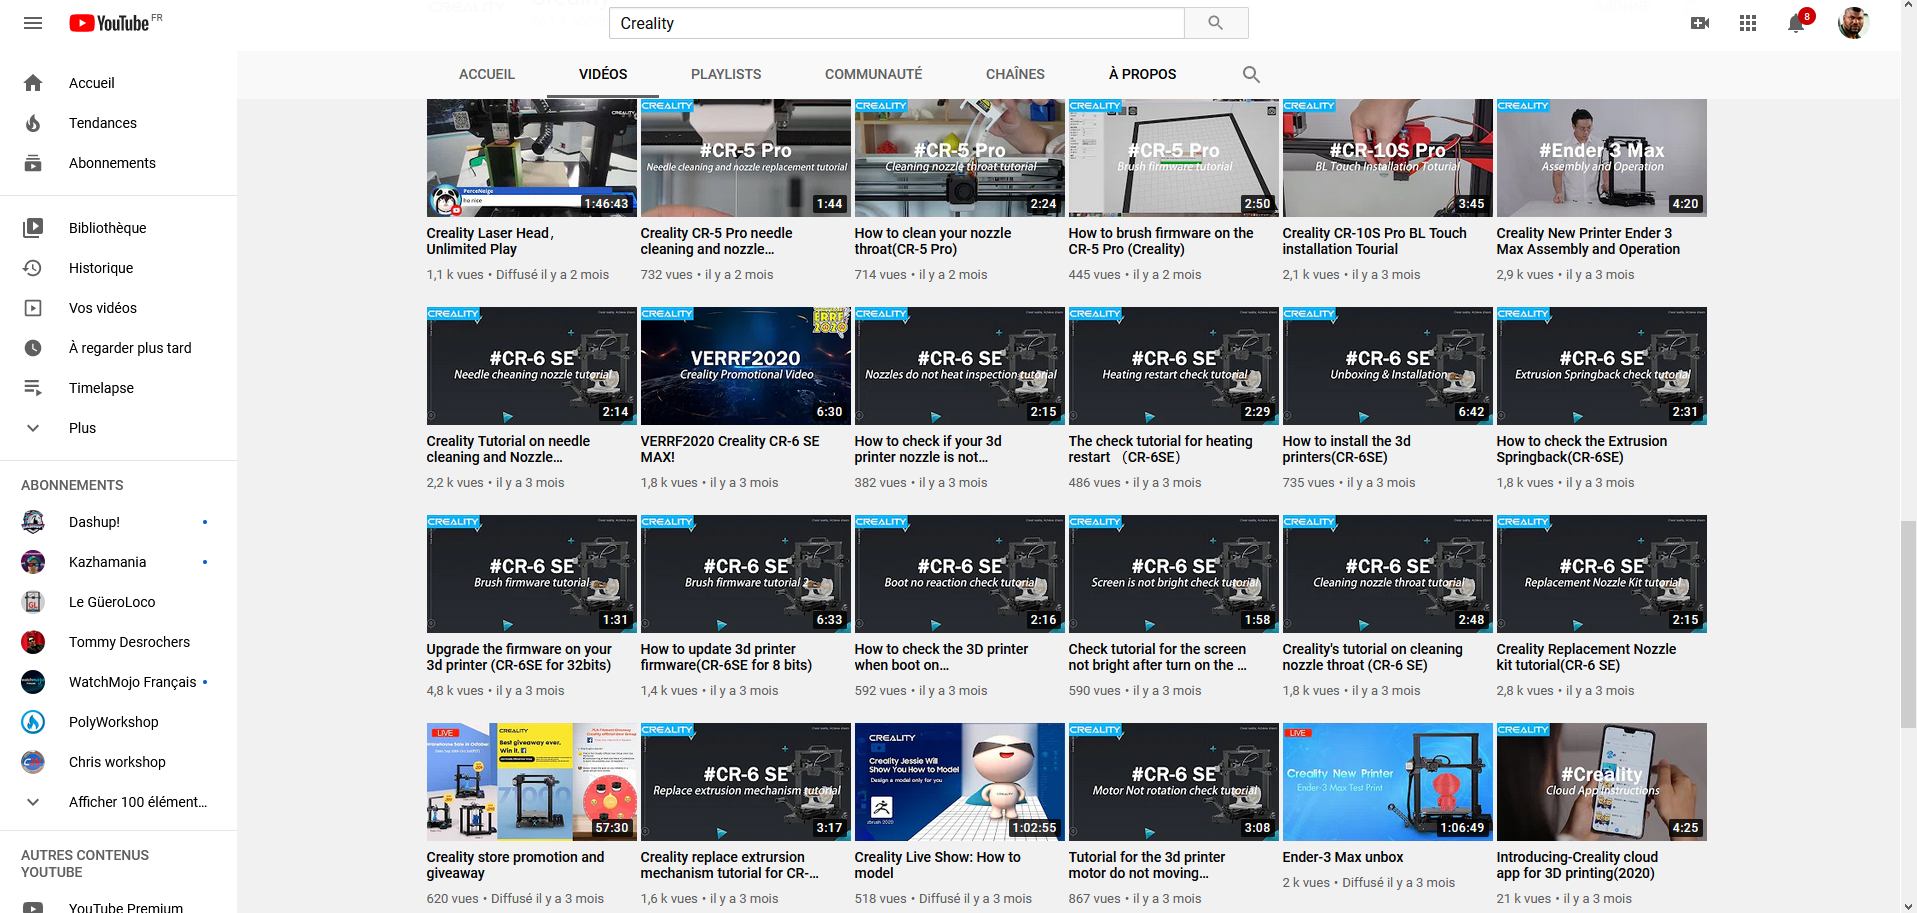The image size is (1917, 913).
Task: Open Creality Laser Head, Unlimited Play title
Action: pyautogui.click(x=490, y=241)
